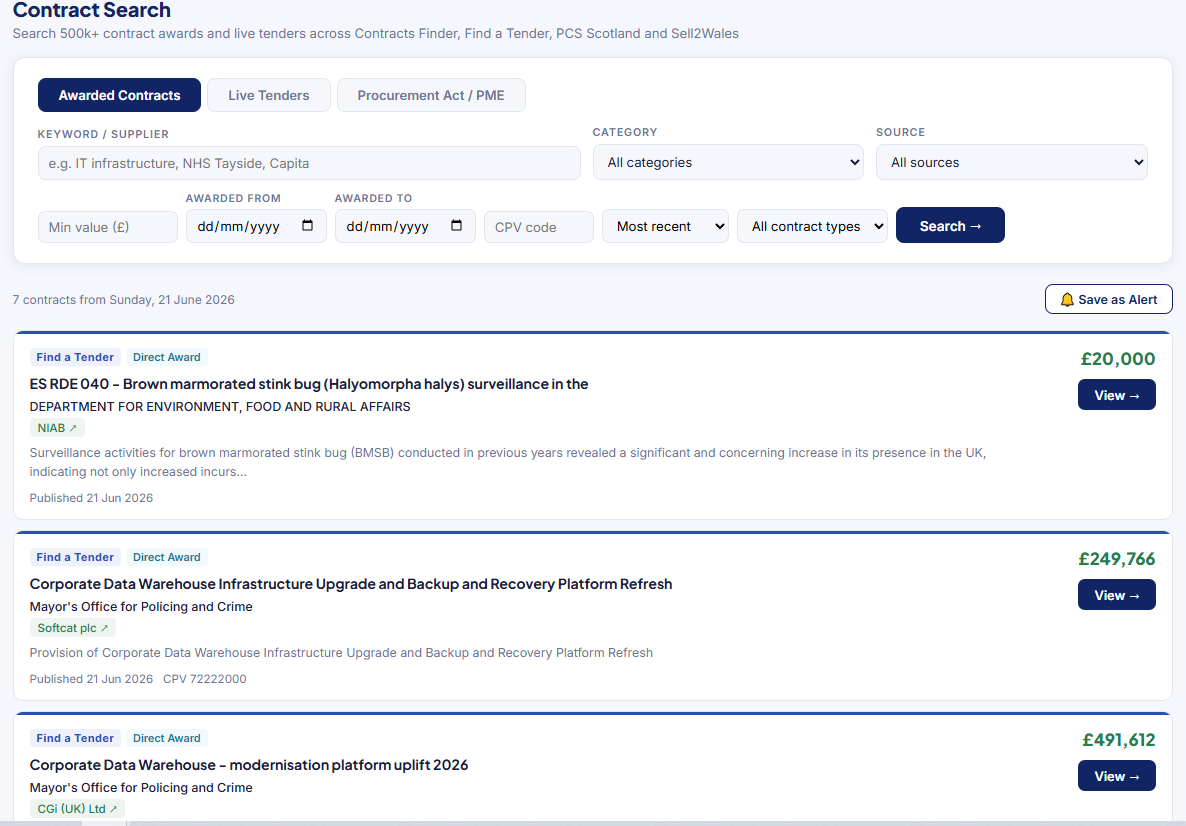Expand the All categories dropdown
The width and height of the screenshot is (1186, 826).
click(728, 162)
